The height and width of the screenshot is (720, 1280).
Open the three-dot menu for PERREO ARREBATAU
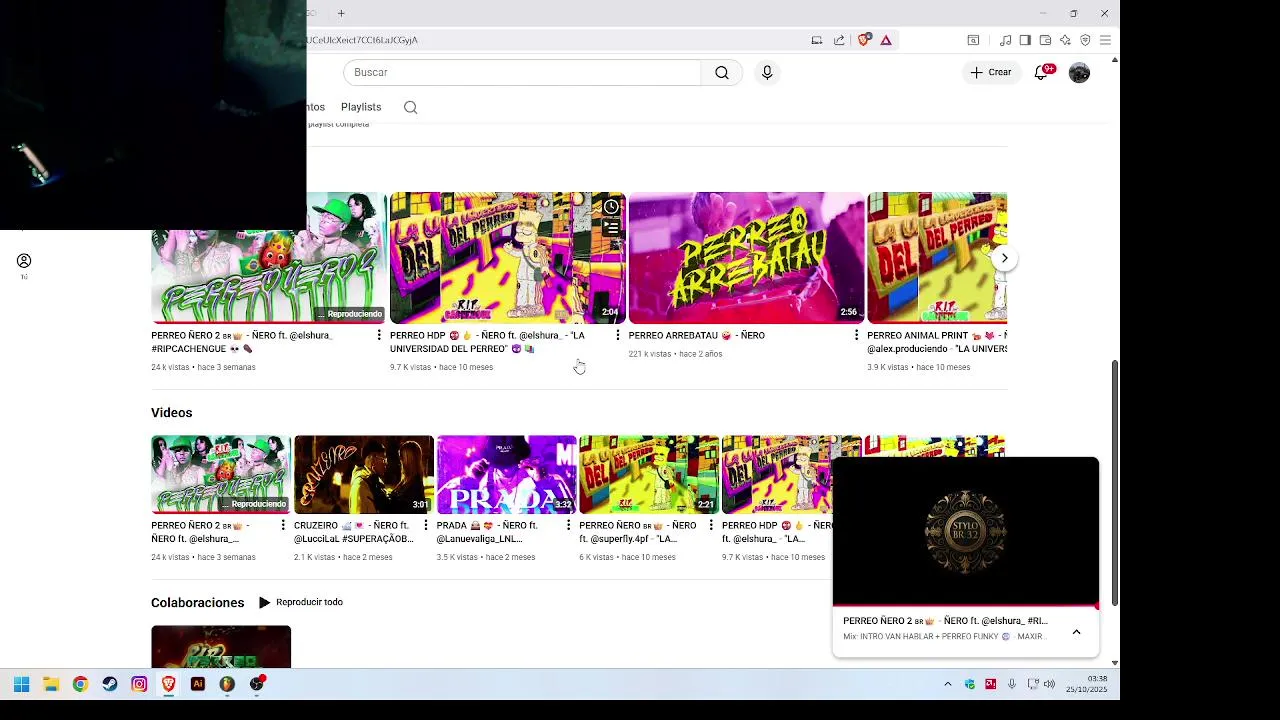[x=856, y=335]
